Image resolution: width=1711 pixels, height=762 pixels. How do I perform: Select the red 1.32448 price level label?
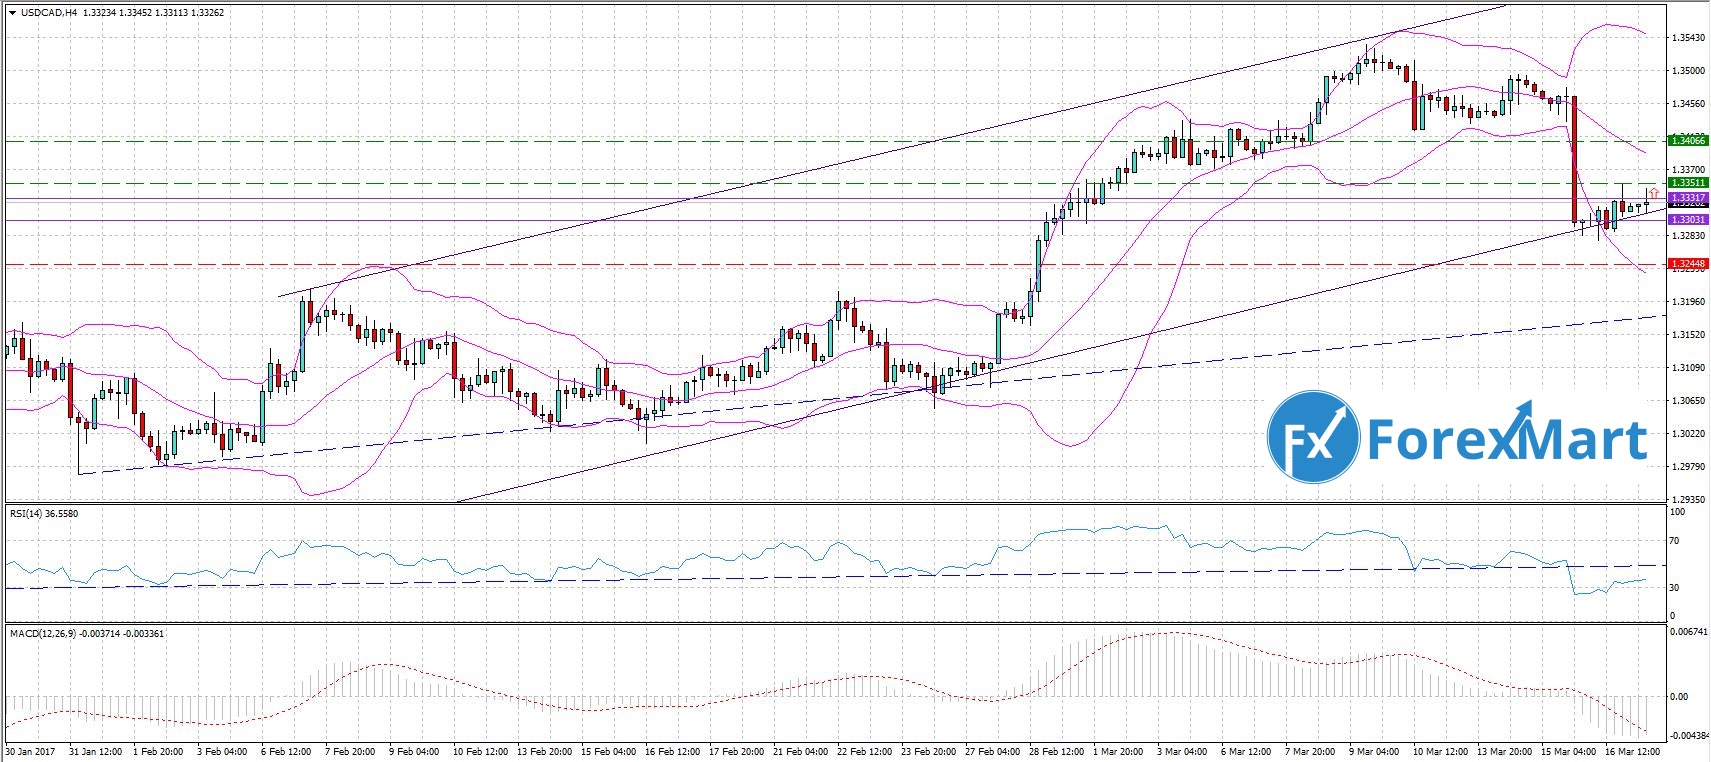[x=1688, y=264]
